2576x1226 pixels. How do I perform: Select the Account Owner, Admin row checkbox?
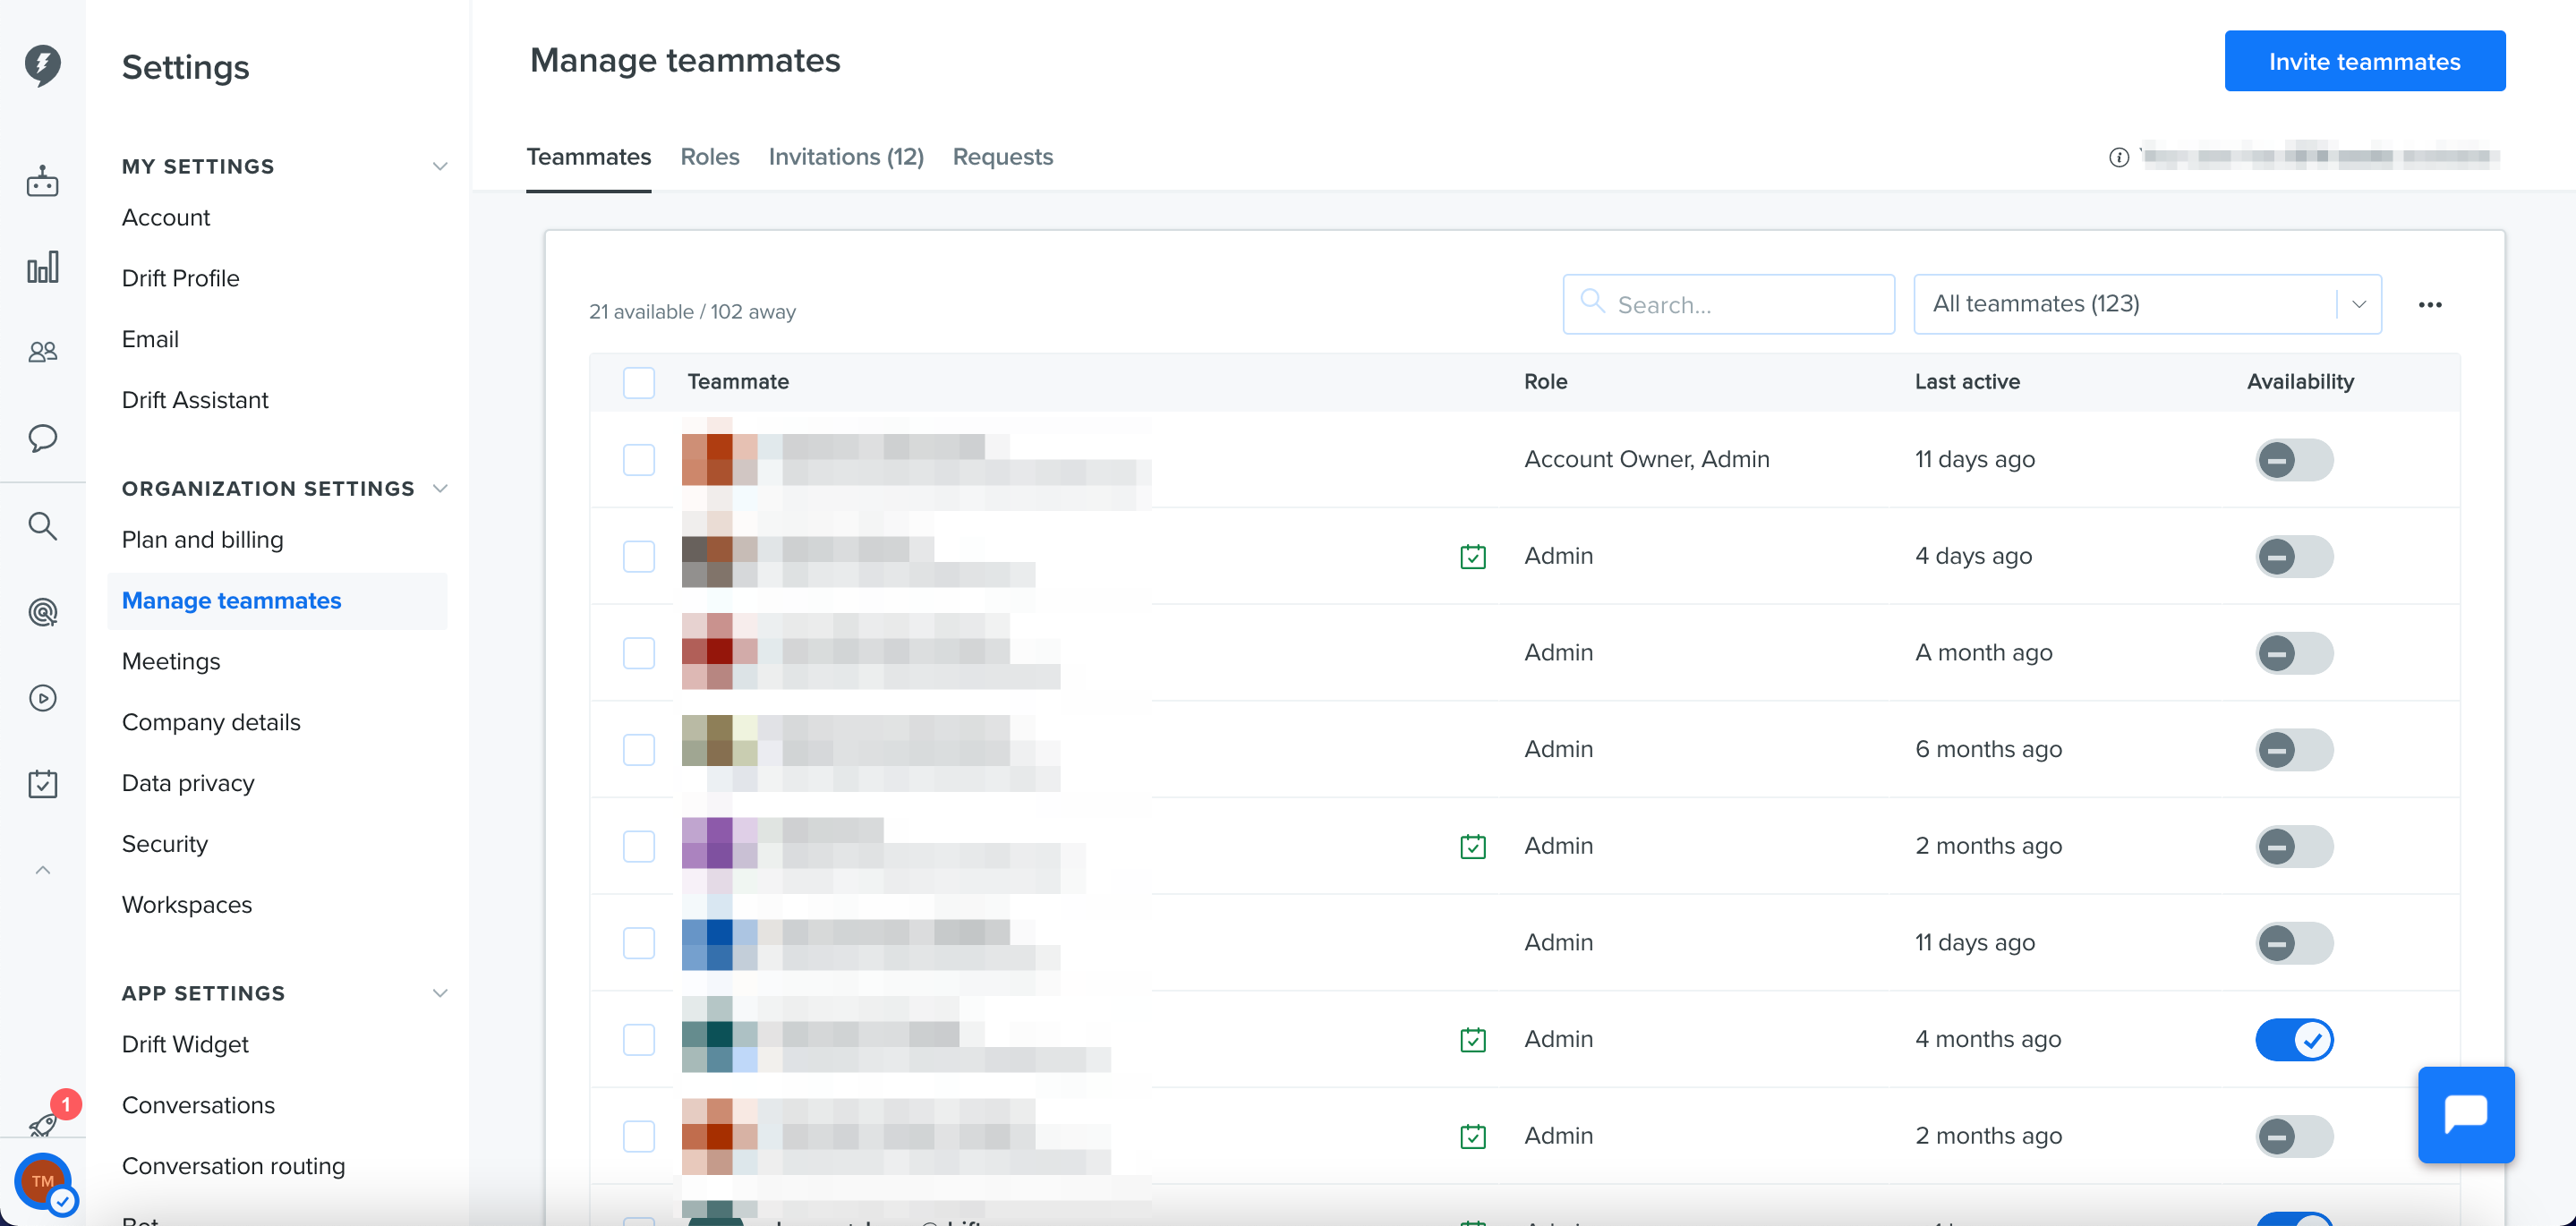pyautogui.click(x=638, y=460)
